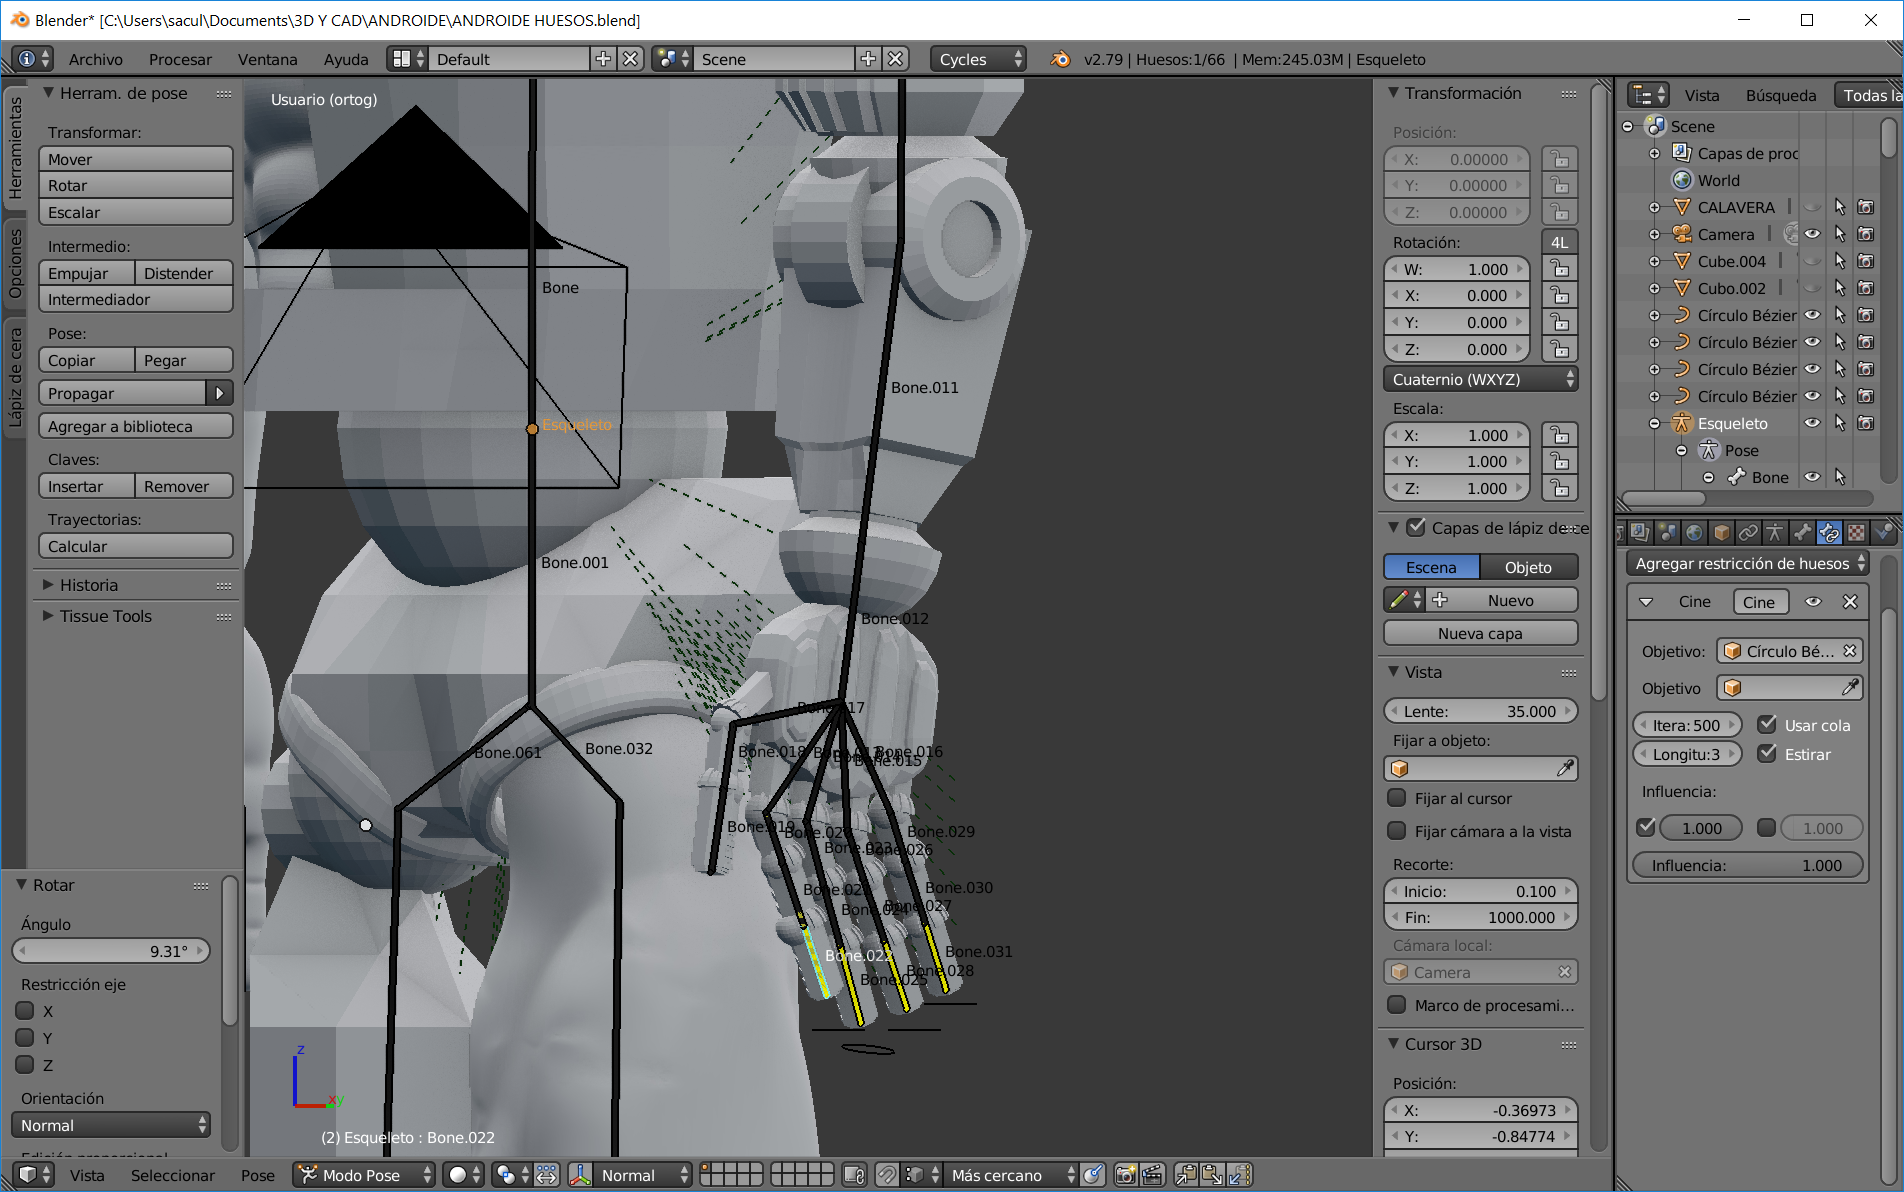Viewport: 1904px width, 1192px height.
Task: Click the Influencia slider
Action: coord(1747,865)
